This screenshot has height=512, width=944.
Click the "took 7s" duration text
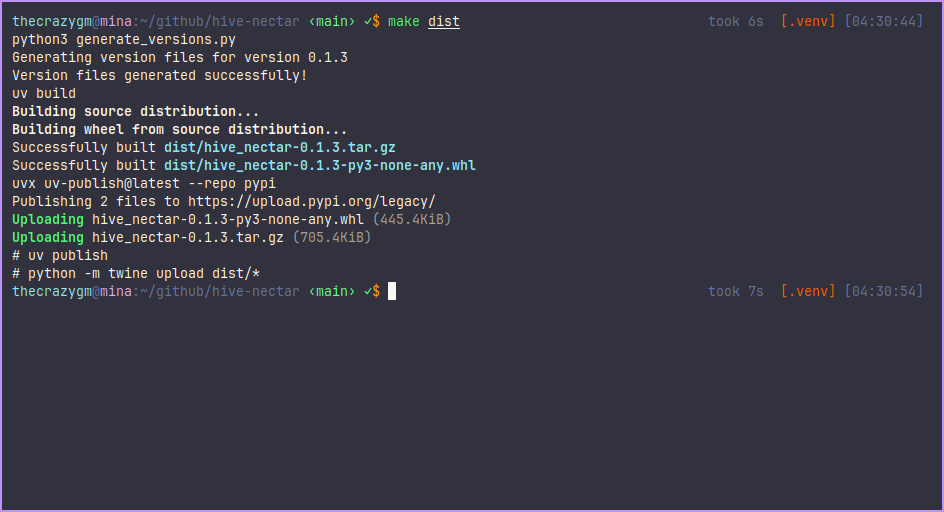coord(736,291)
